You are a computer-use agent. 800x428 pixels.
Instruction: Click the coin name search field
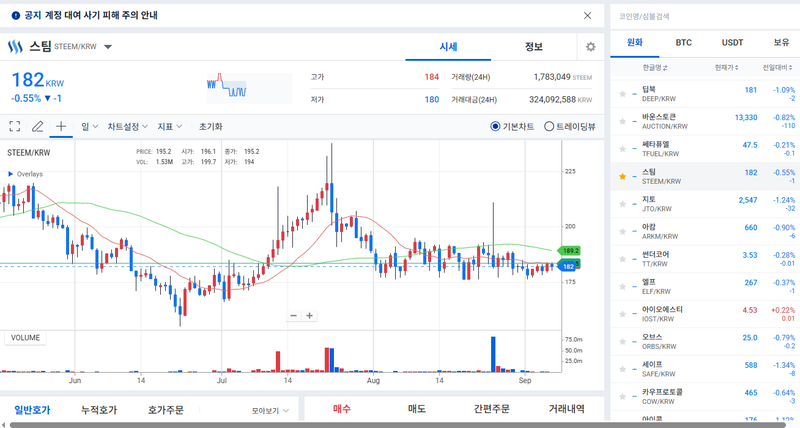tap(705, 16)
